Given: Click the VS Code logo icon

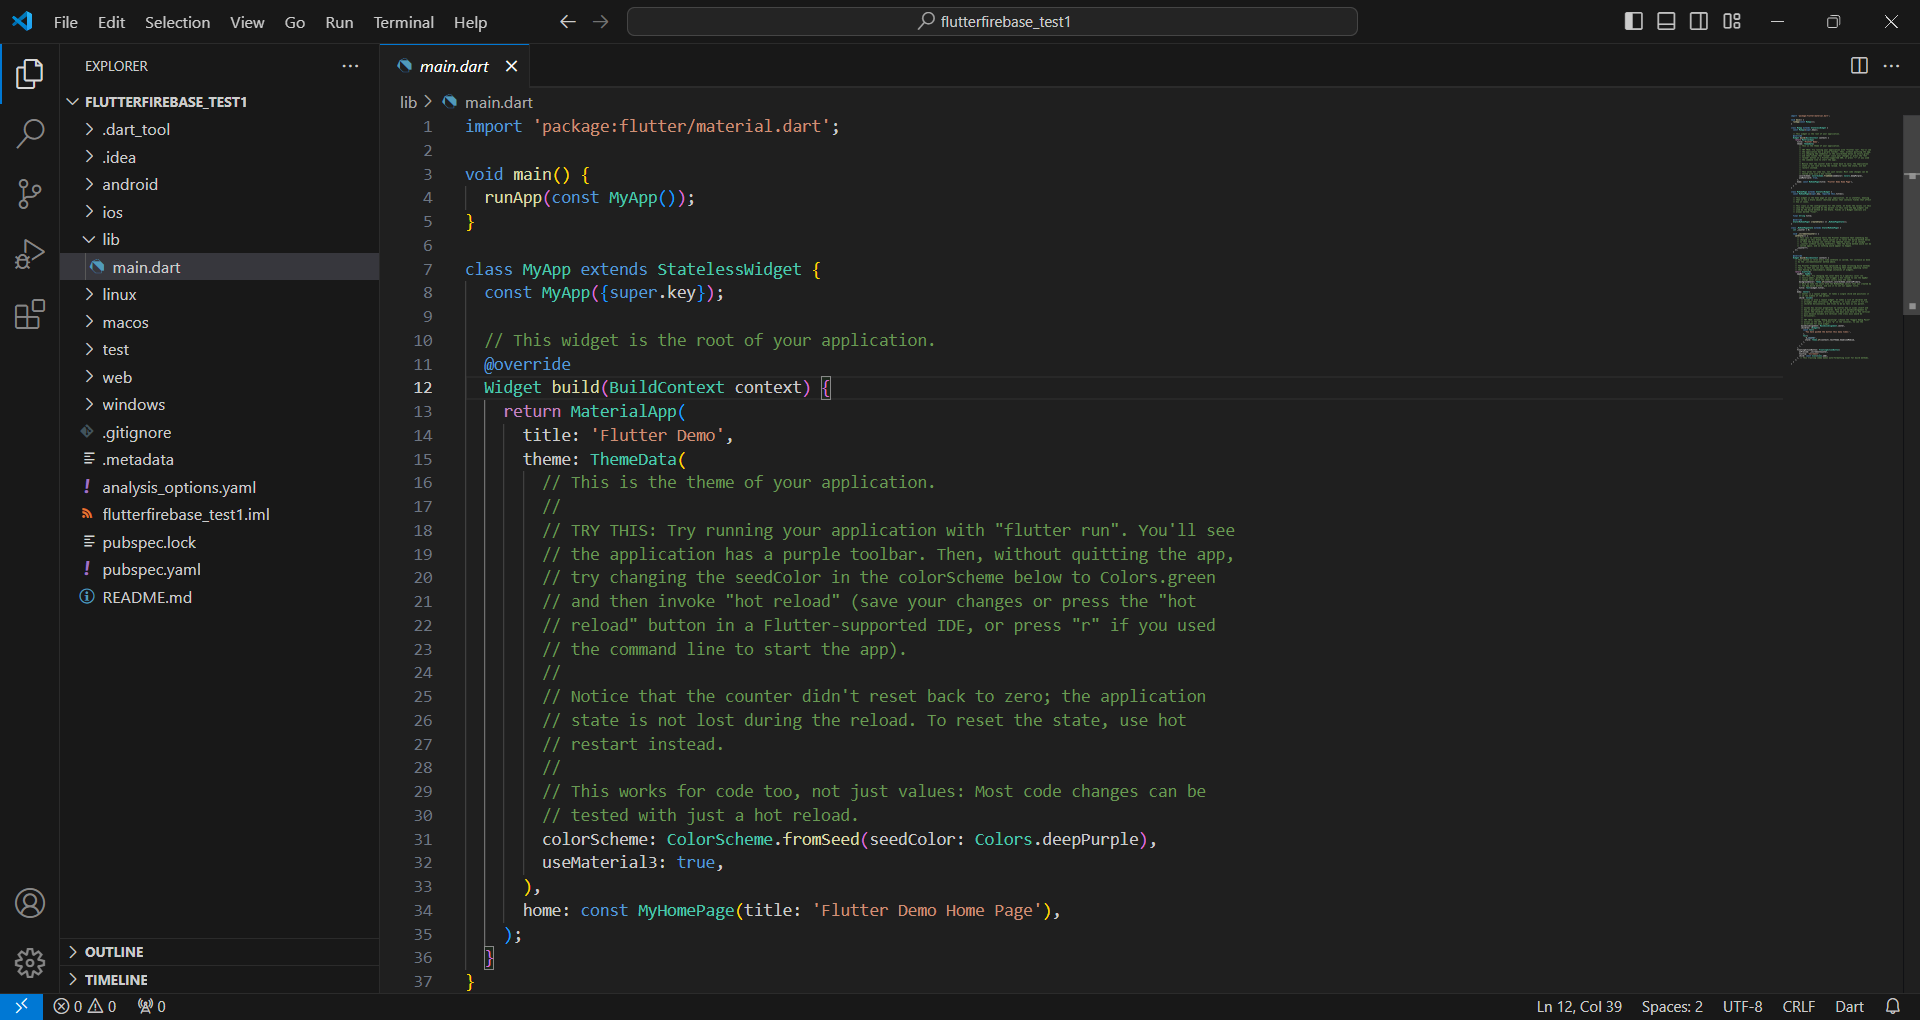Looking at the screenshot, I should point(22,21).
